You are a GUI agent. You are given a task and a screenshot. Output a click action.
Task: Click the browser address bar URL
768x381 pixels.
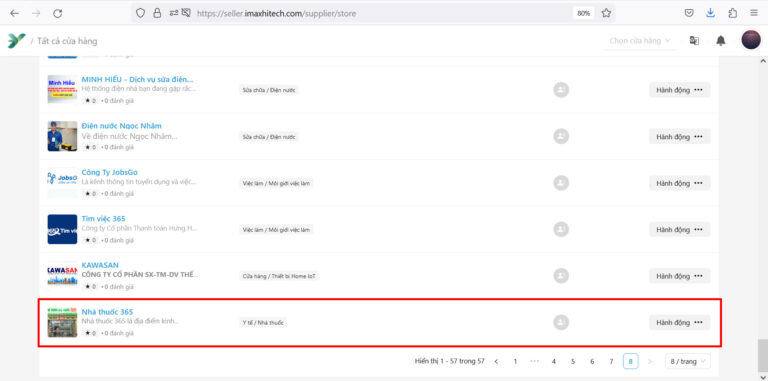[x=276, y=13]
